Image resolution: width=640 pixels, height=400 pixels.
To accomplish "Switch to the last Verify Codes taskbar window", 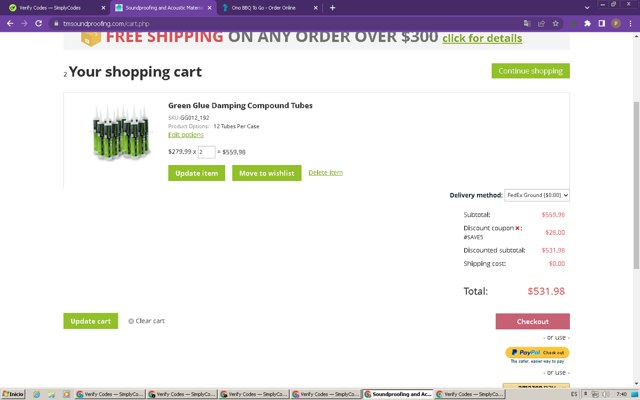I will click(x=470, y=394).
